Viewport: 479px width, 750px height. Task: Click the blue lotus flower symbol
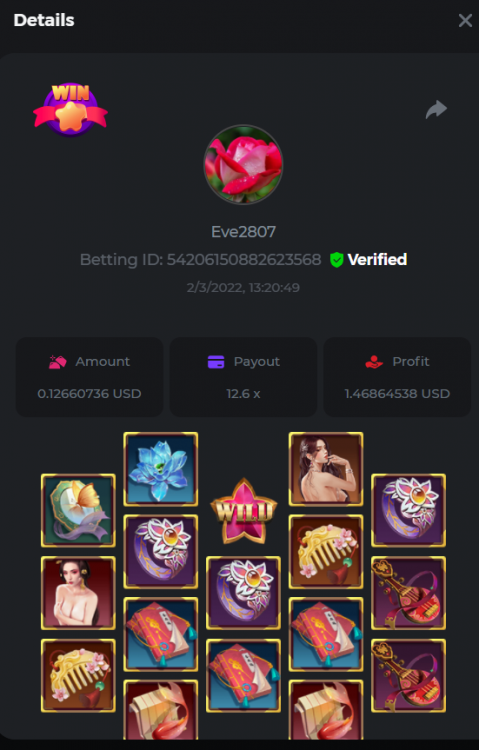coord(160,469)
